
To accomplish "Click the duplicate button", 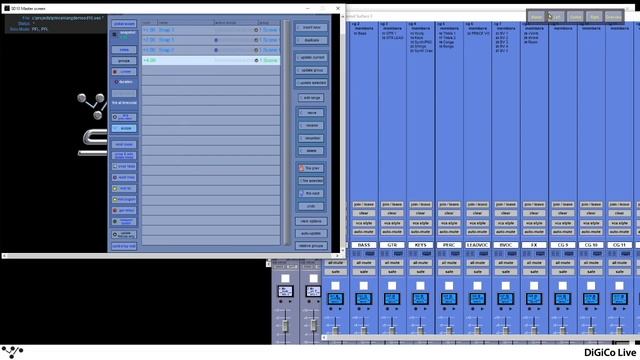I will pyautogui.click(x=311, y=40).
